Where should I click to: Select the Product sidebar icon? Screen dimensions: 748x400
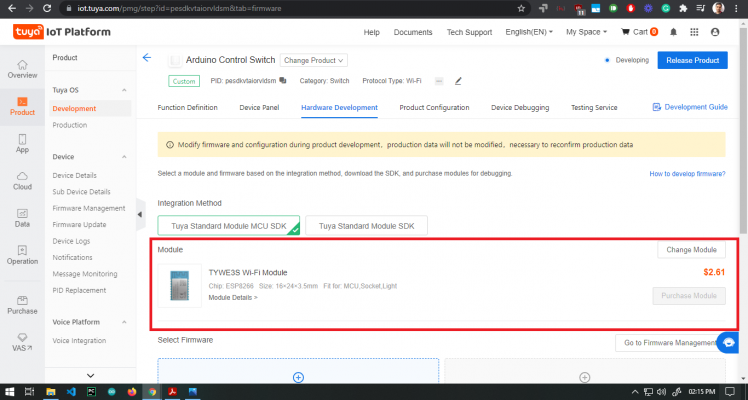click(x=22, y=106)
